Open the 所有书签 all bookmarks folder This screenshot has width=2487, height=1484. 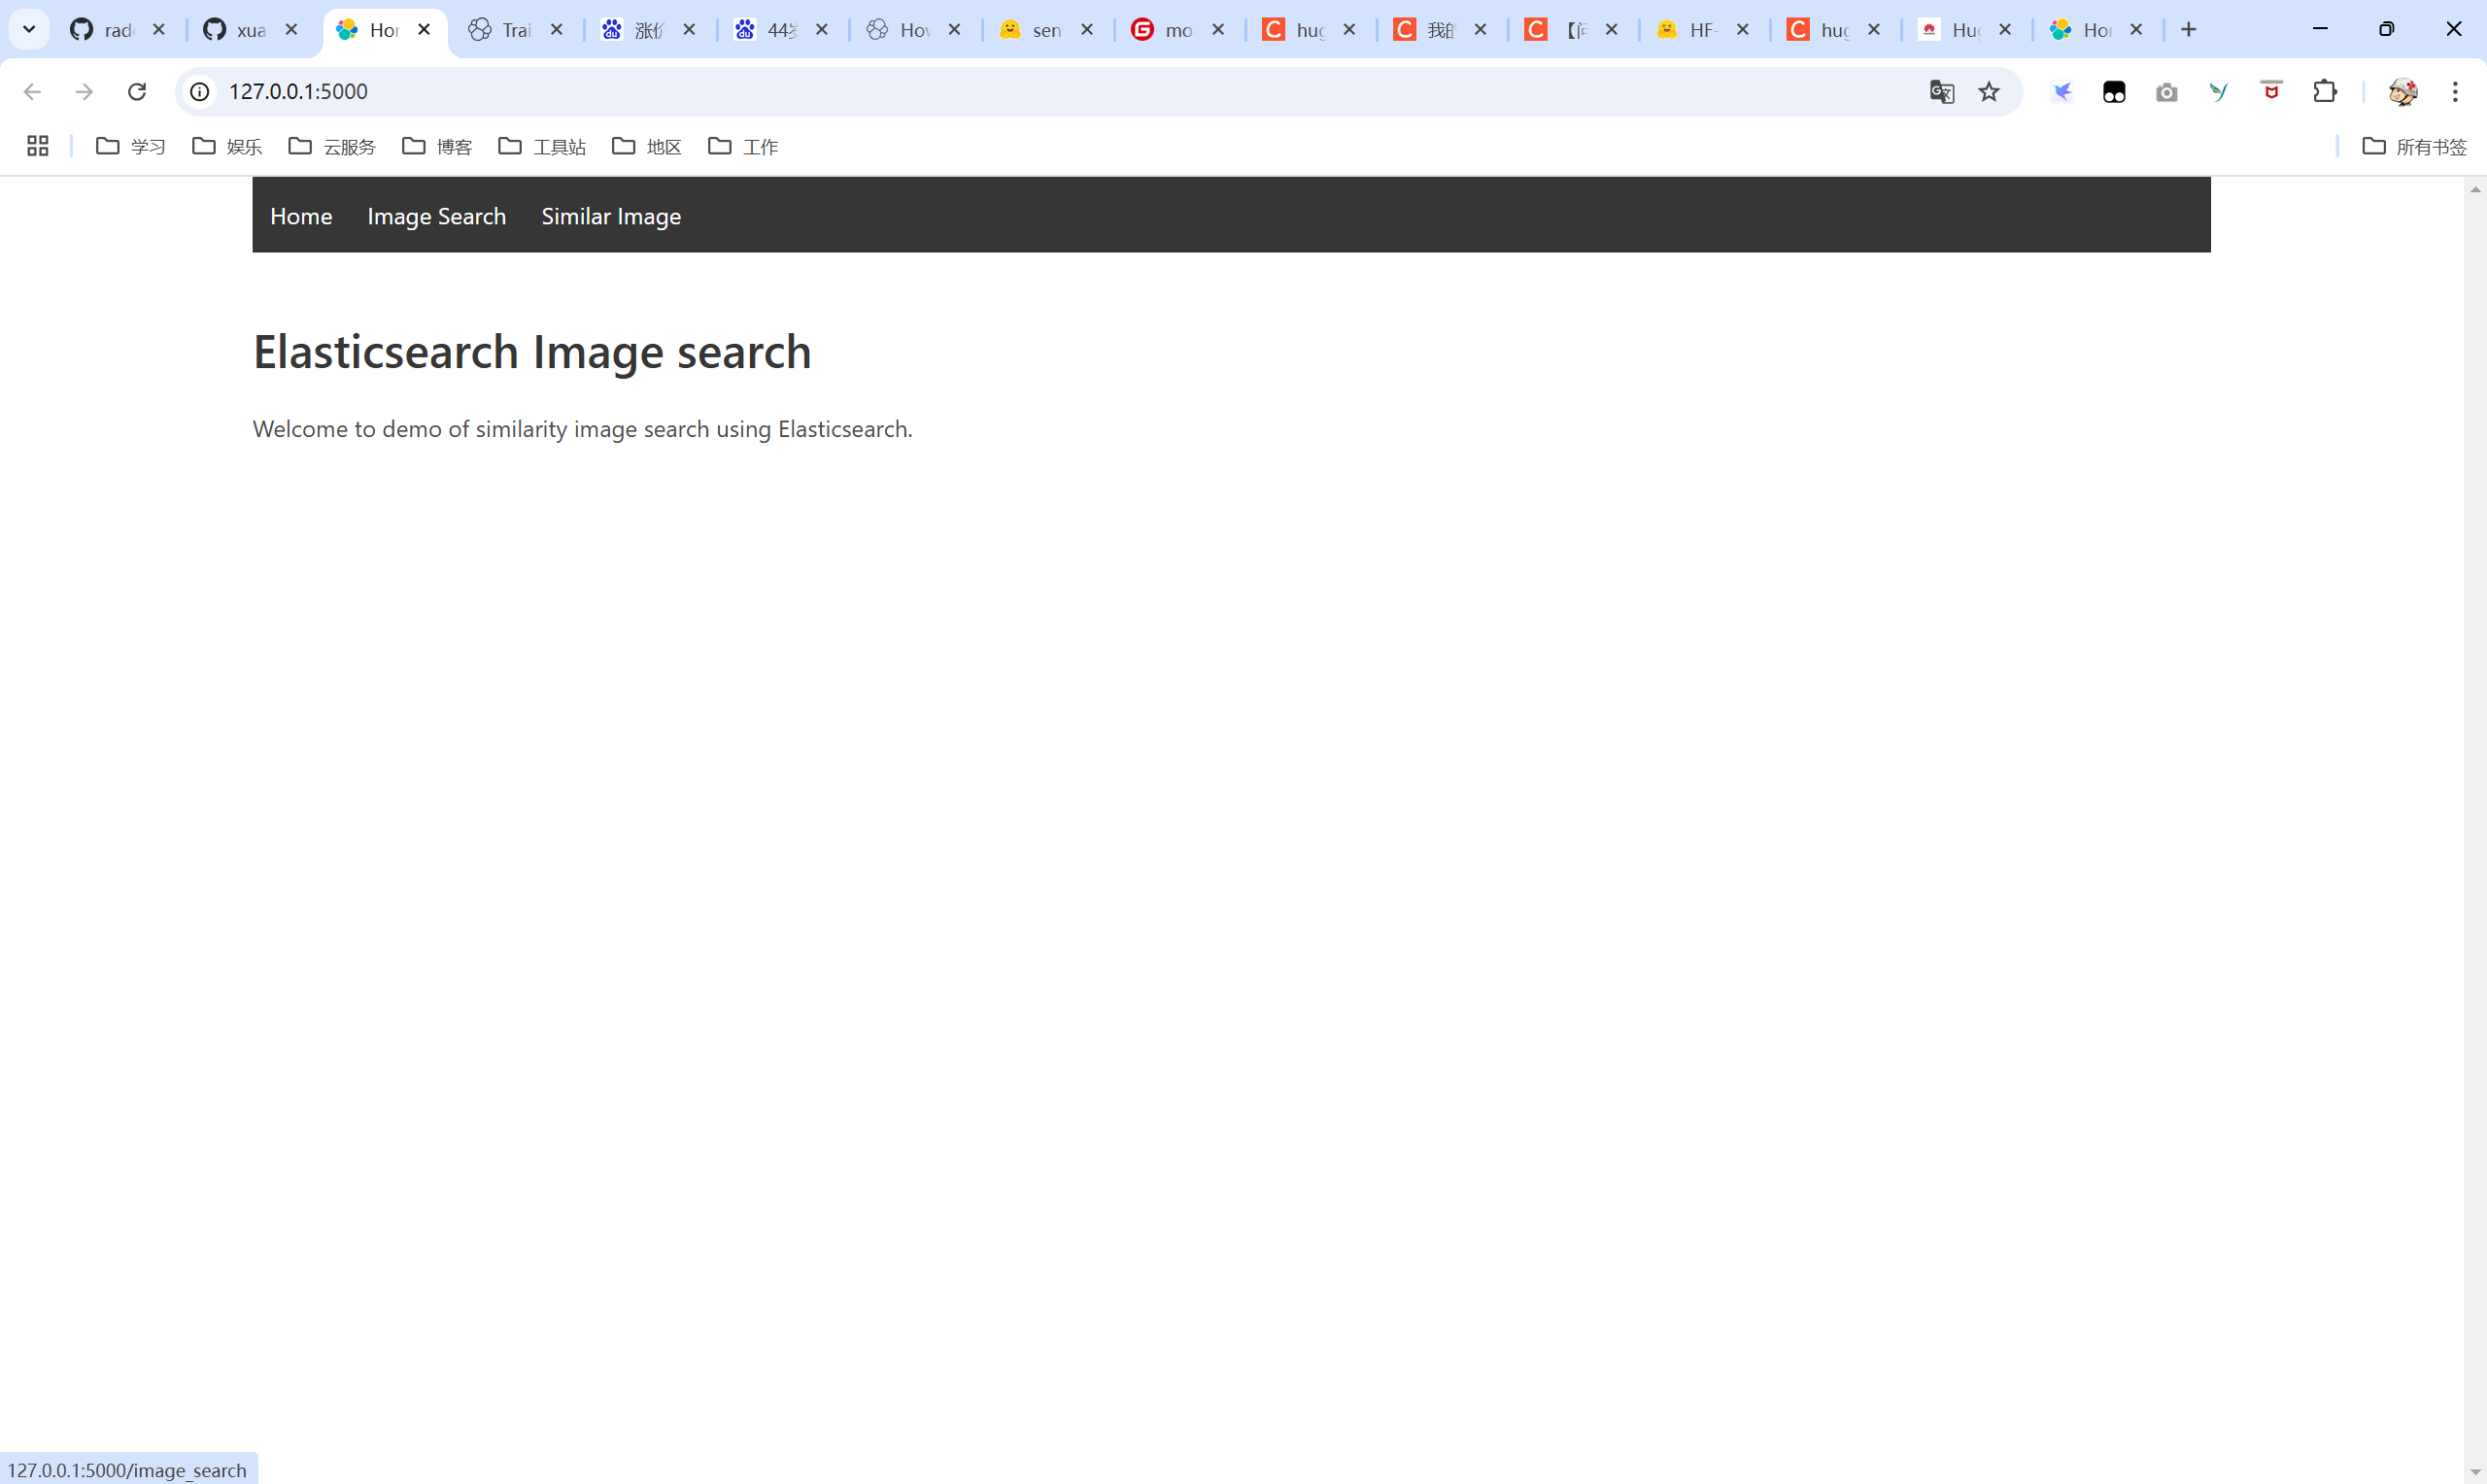pos(2414,147)
